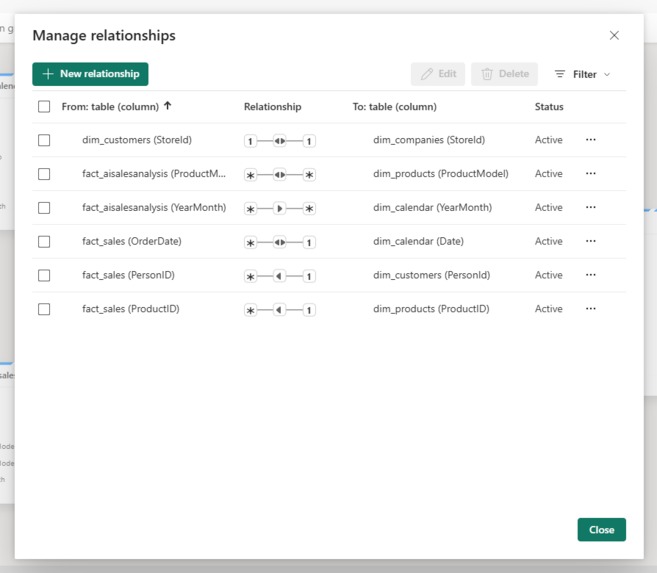Click dim_calendar (Date) cell
The height and width of the screenshot is (573, 657).
(418, 242)
